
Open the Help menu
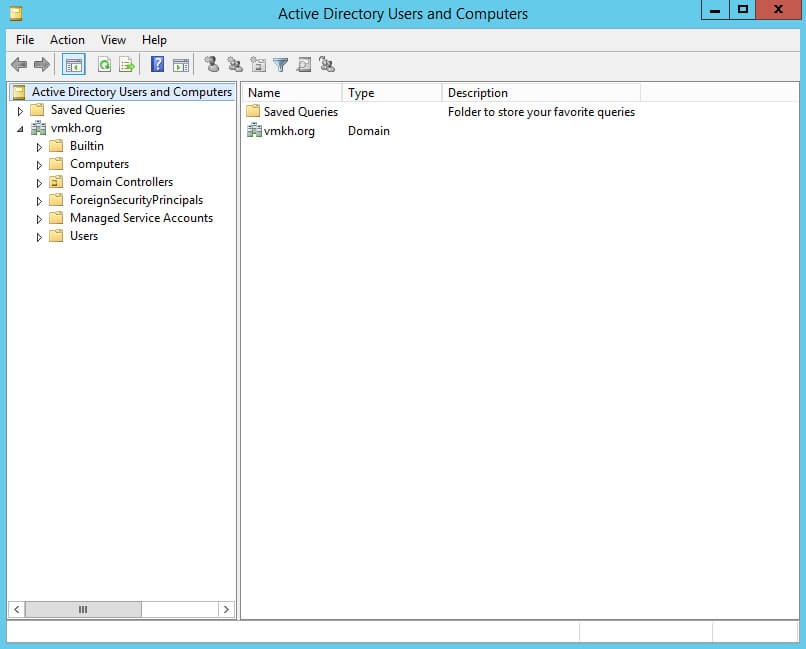tap(154, 40)
